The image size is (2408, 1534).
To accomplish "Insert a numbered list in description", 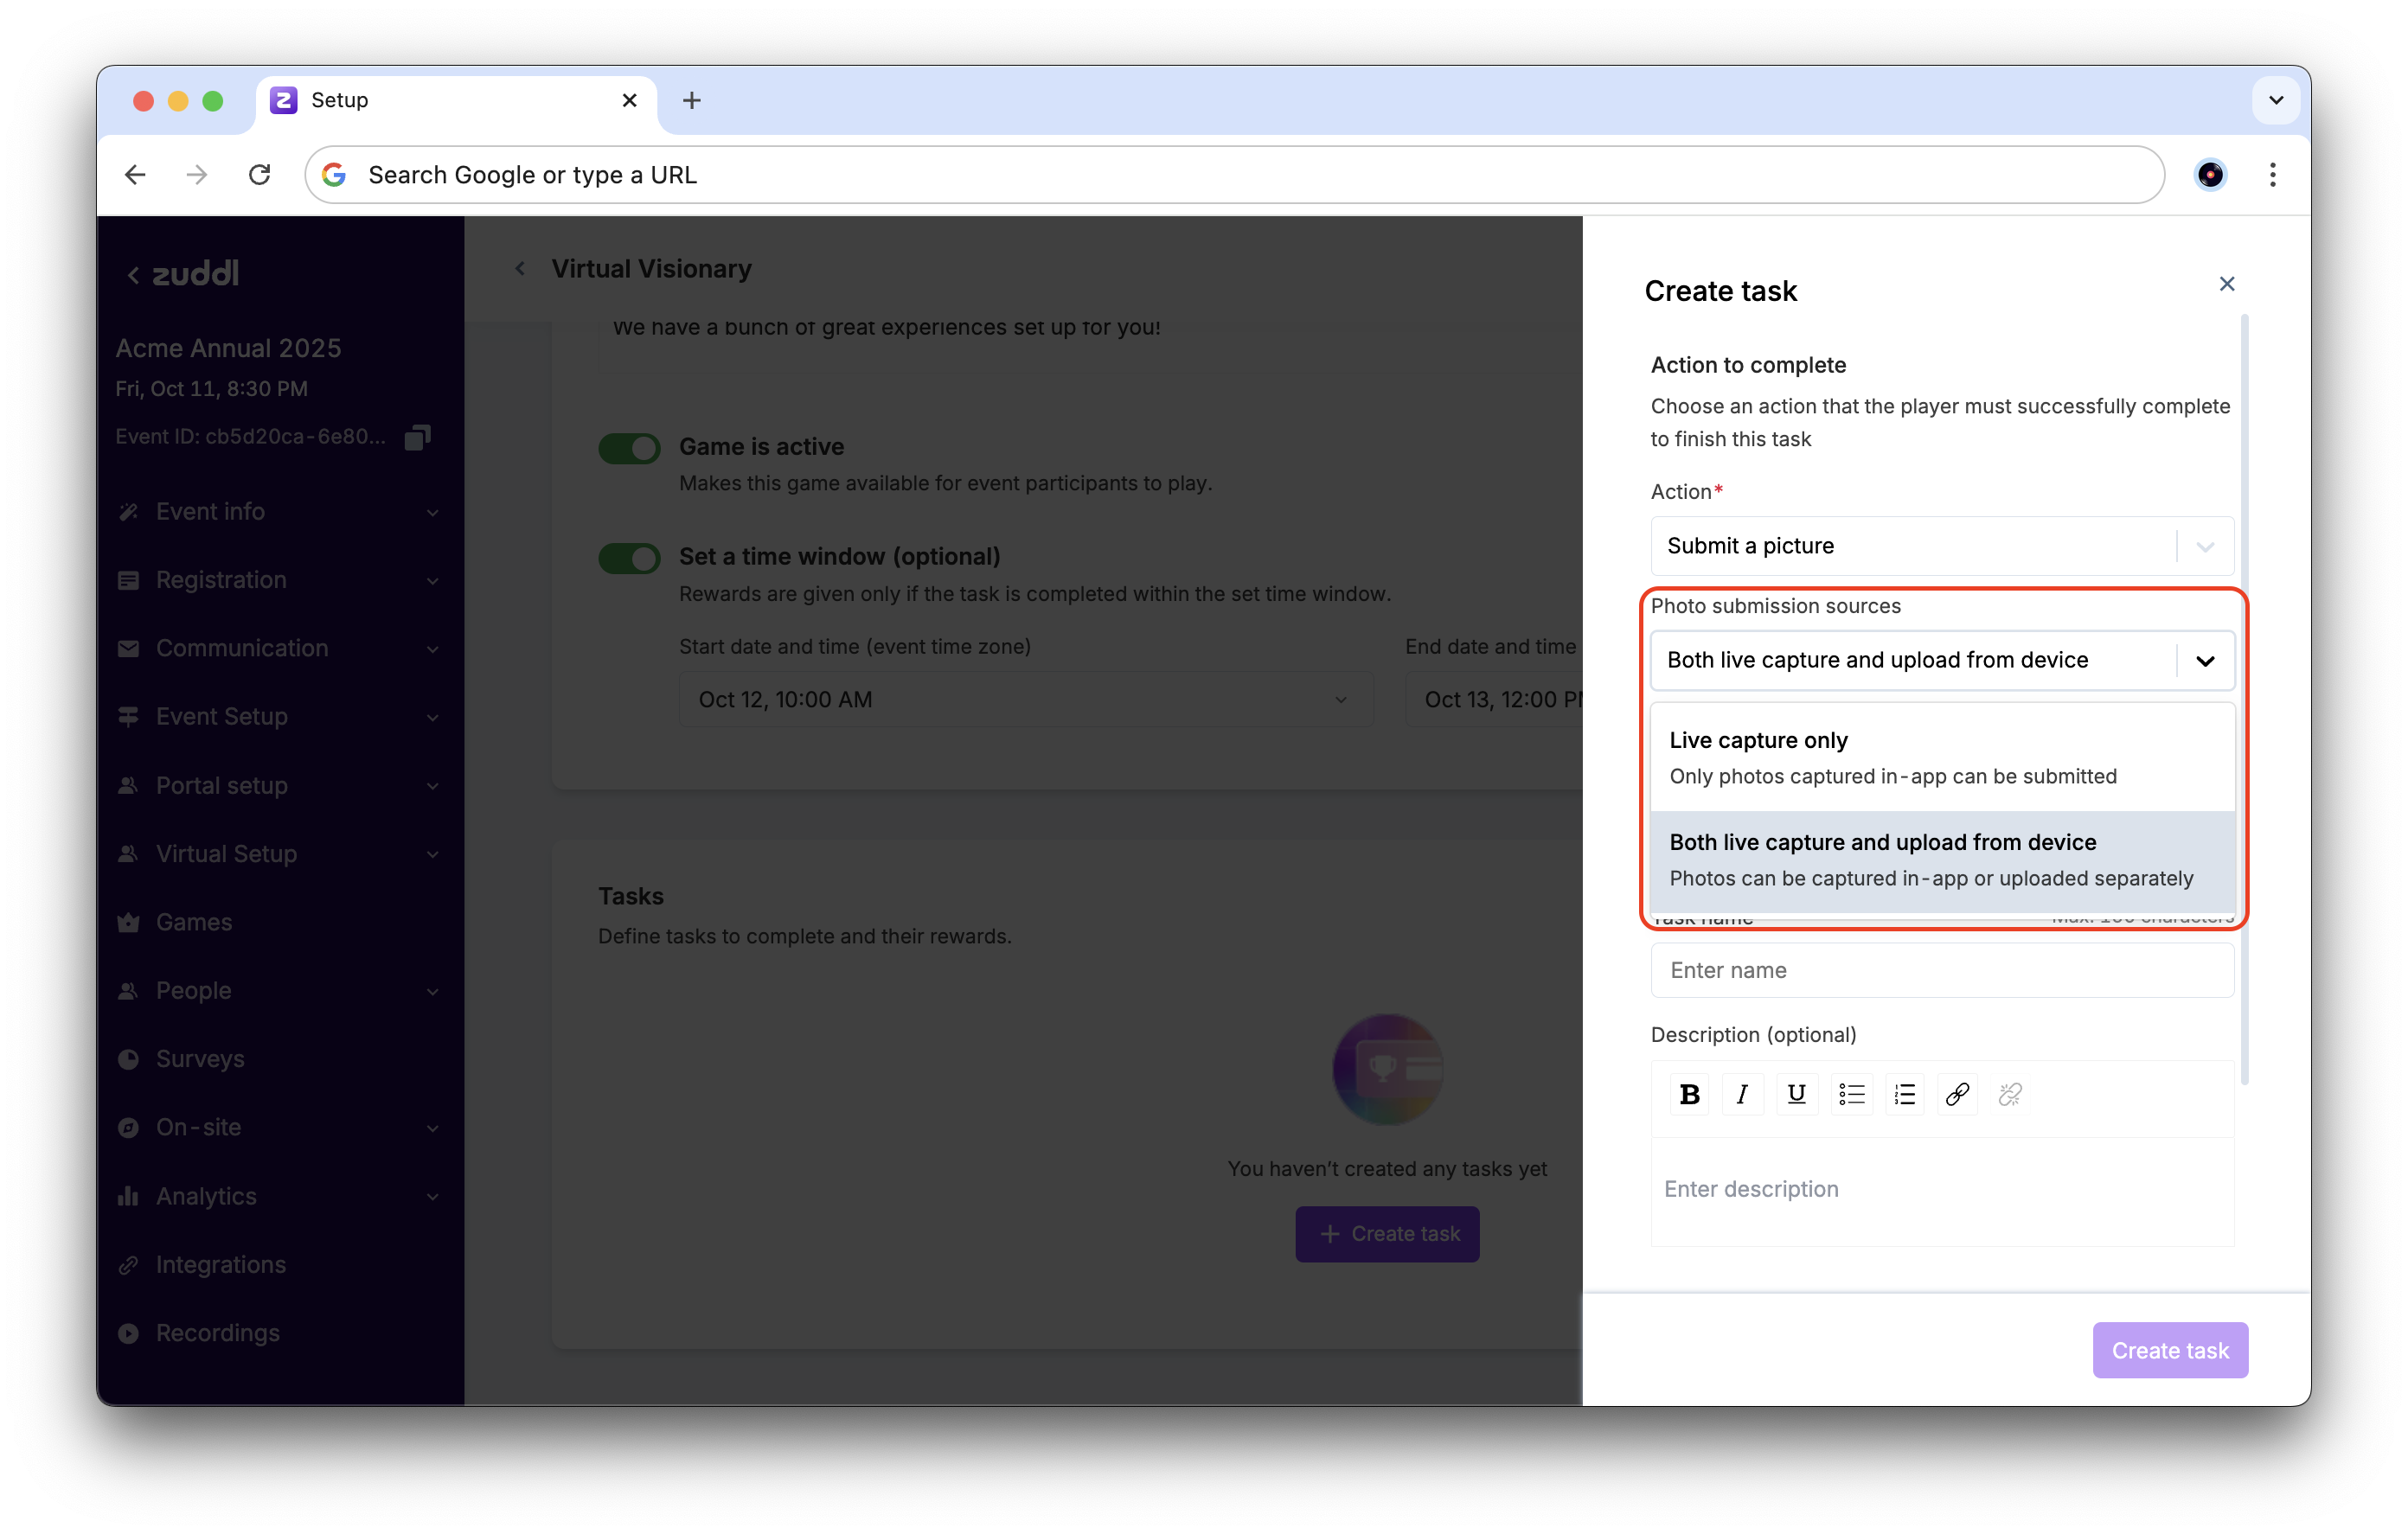I will tap(1904, 1094).
